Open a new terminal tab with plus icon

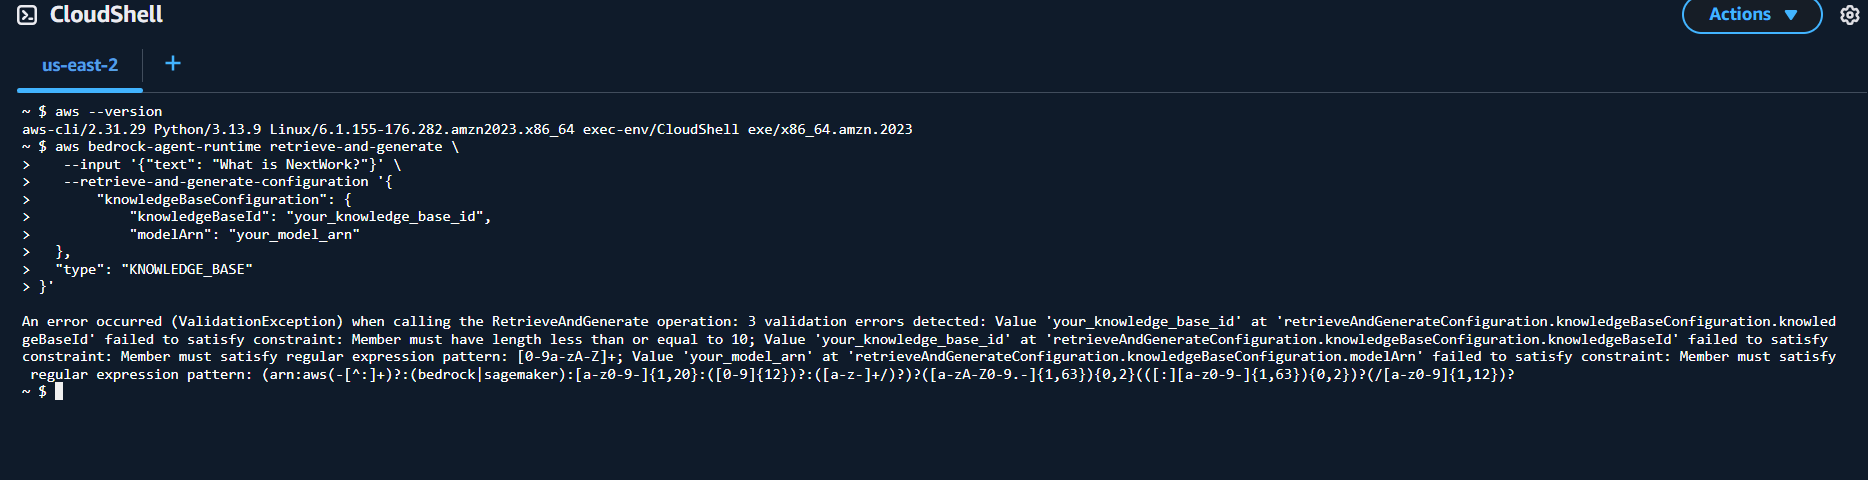[x=173, y=64]
